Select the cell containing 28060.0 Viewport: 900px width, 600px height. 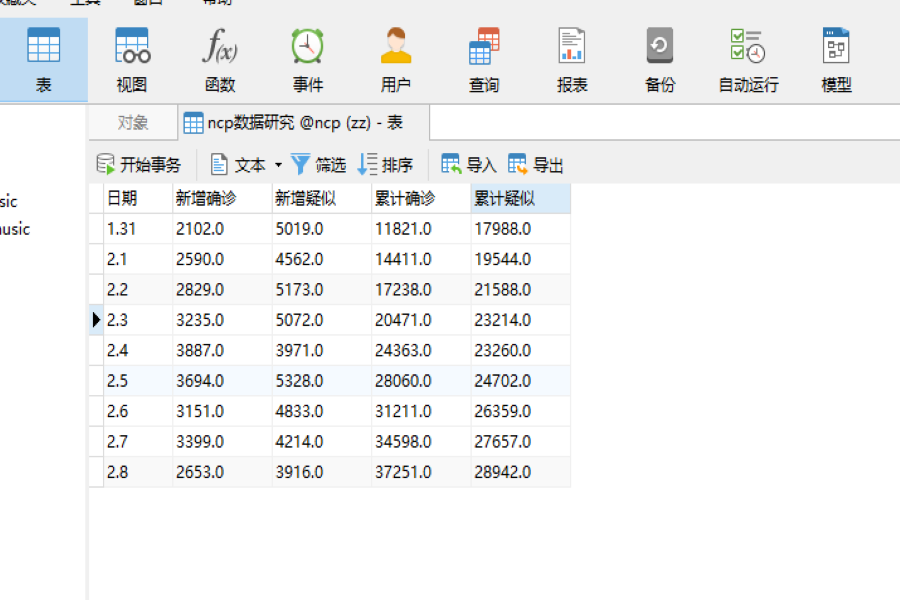(x=420, y=381)
